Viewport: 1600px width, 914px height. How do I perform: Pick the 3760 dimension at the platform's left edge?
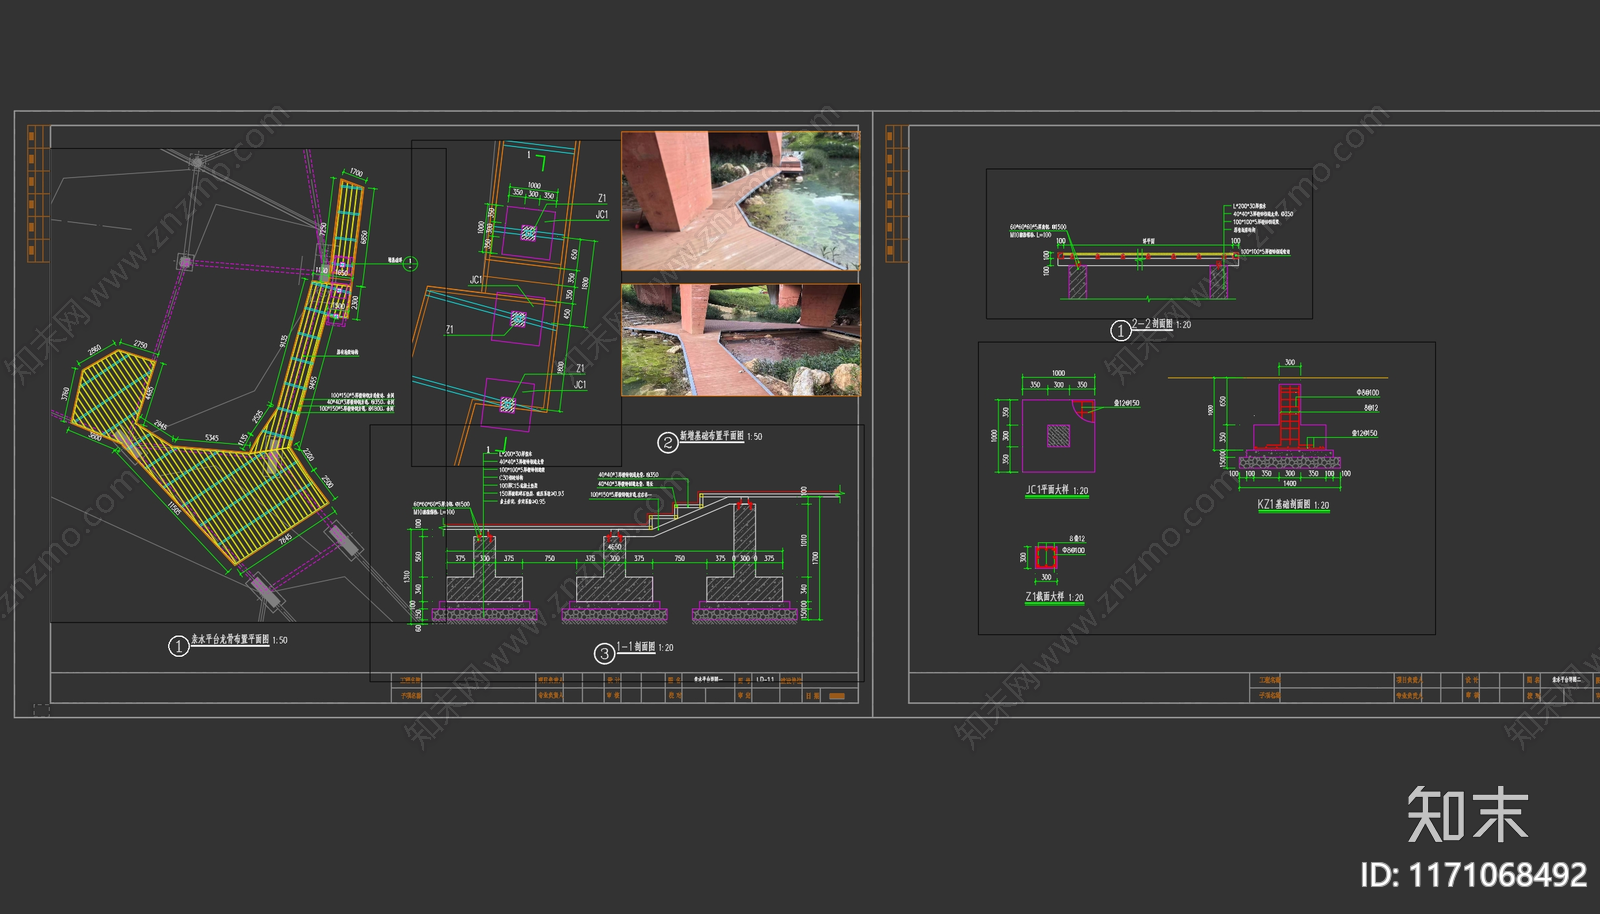click(x=67, y=396)
